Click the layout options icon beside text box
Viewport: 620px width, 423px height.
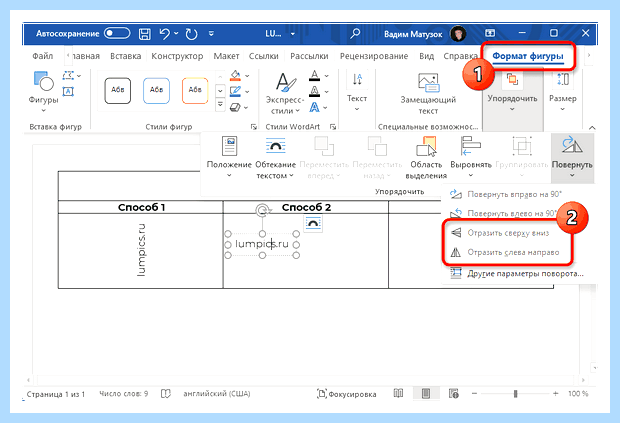tap(313, 223)
